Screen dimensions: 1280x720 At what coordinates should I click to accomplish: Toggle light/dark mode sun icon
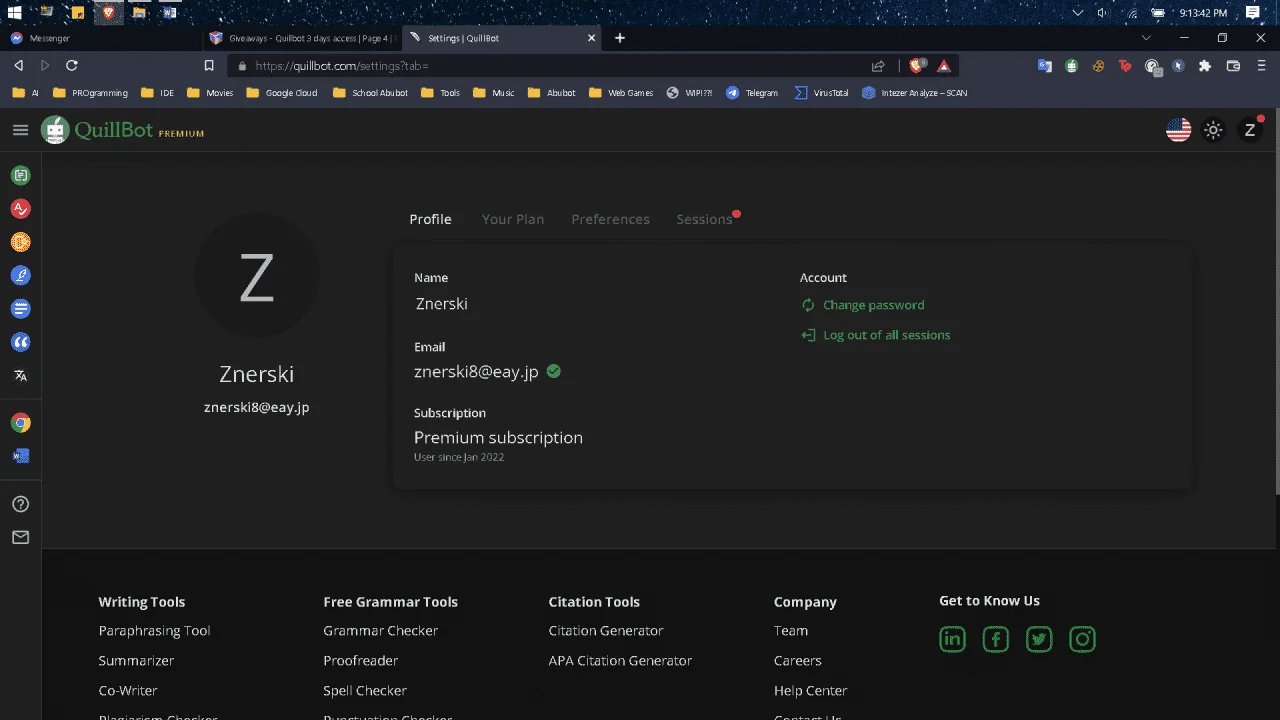click(x=1213, y=130)
